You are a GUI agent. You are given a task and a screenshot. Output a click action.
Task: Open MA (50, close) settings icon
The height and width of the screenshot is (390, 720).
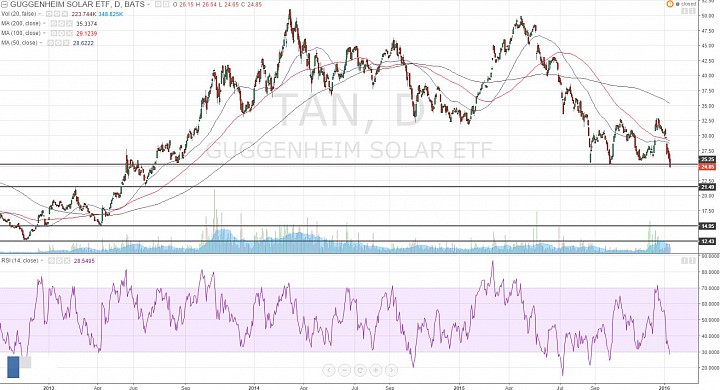coord(58,43)
